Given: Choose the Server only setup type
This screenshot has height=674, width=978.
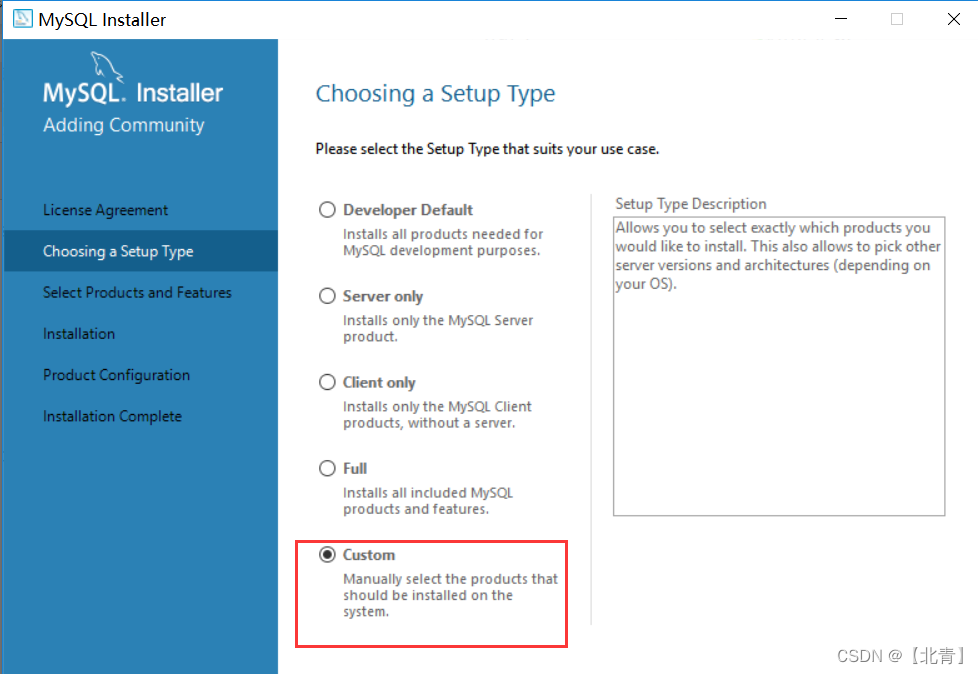Looking at the screenshot, I should [327, 296].
